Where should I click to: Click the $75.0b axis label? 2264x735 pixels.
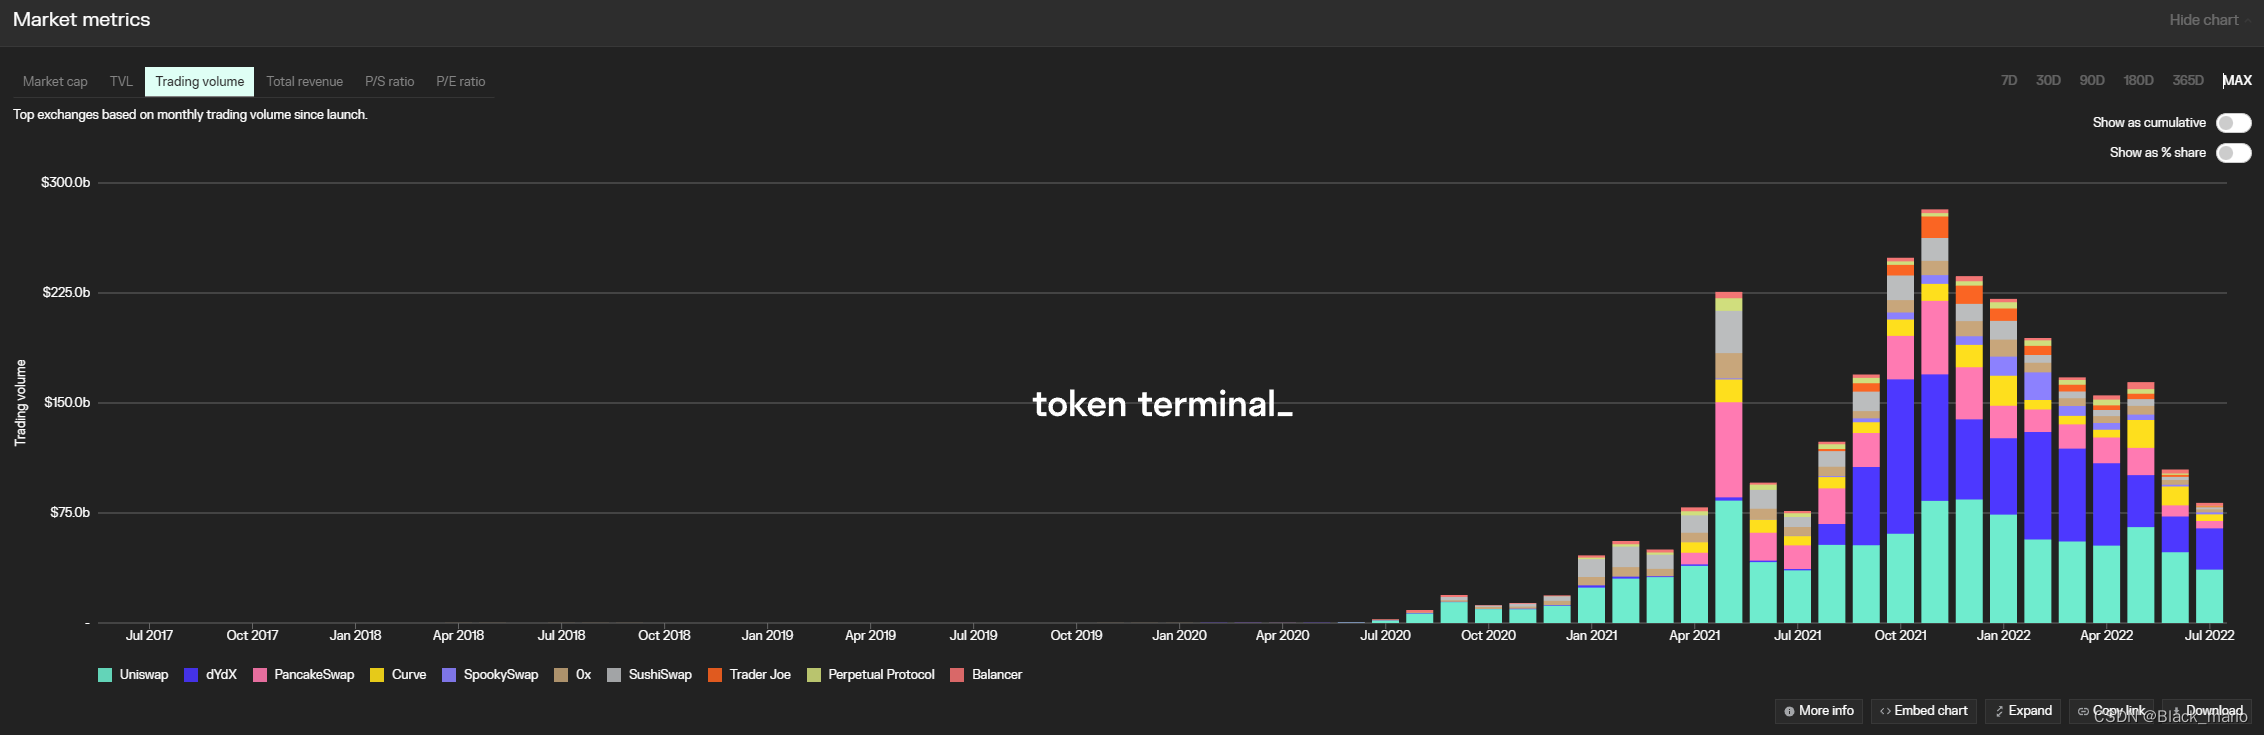tap(70, 513)
